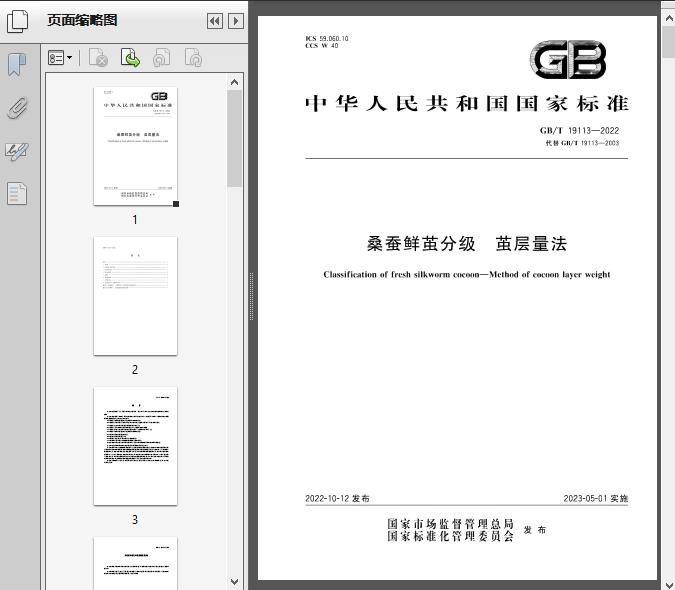The height and width of the screenshot is (590, 675).
Task: Click the 'CCS W 40' text
Action: coord(322,46)
